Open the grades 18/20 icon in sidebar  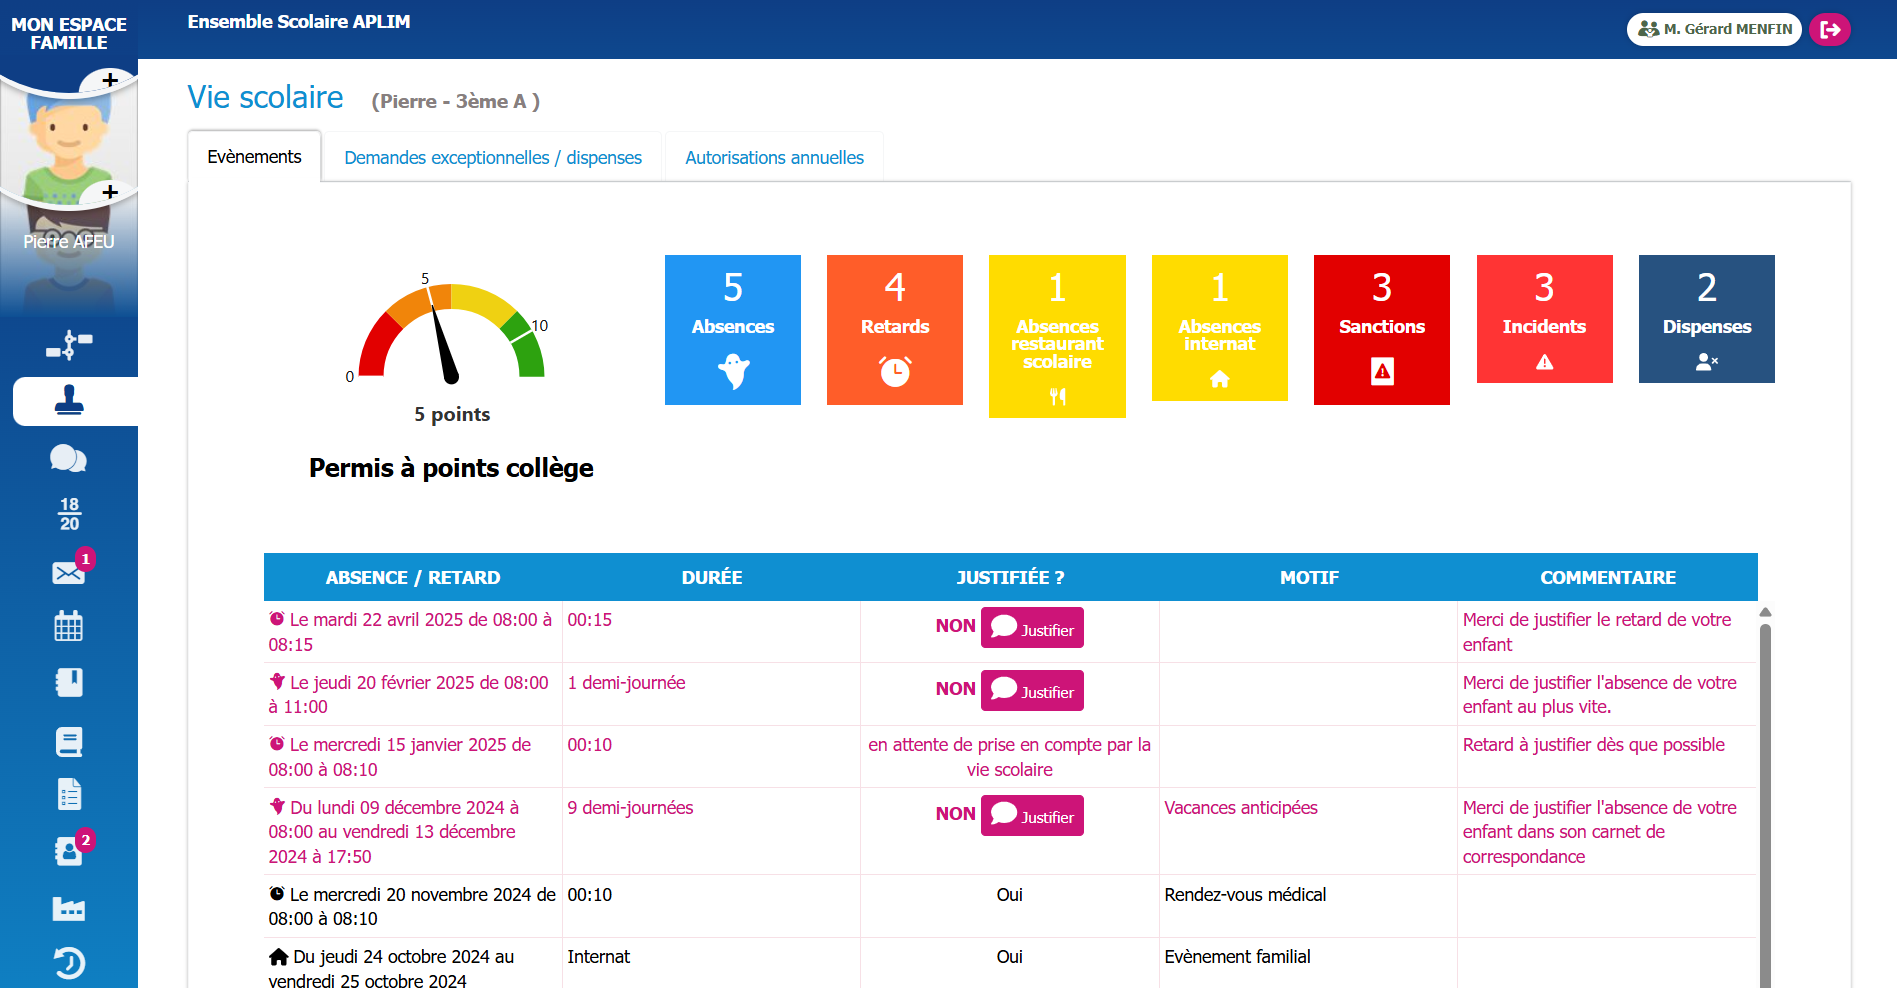[69, 514]
